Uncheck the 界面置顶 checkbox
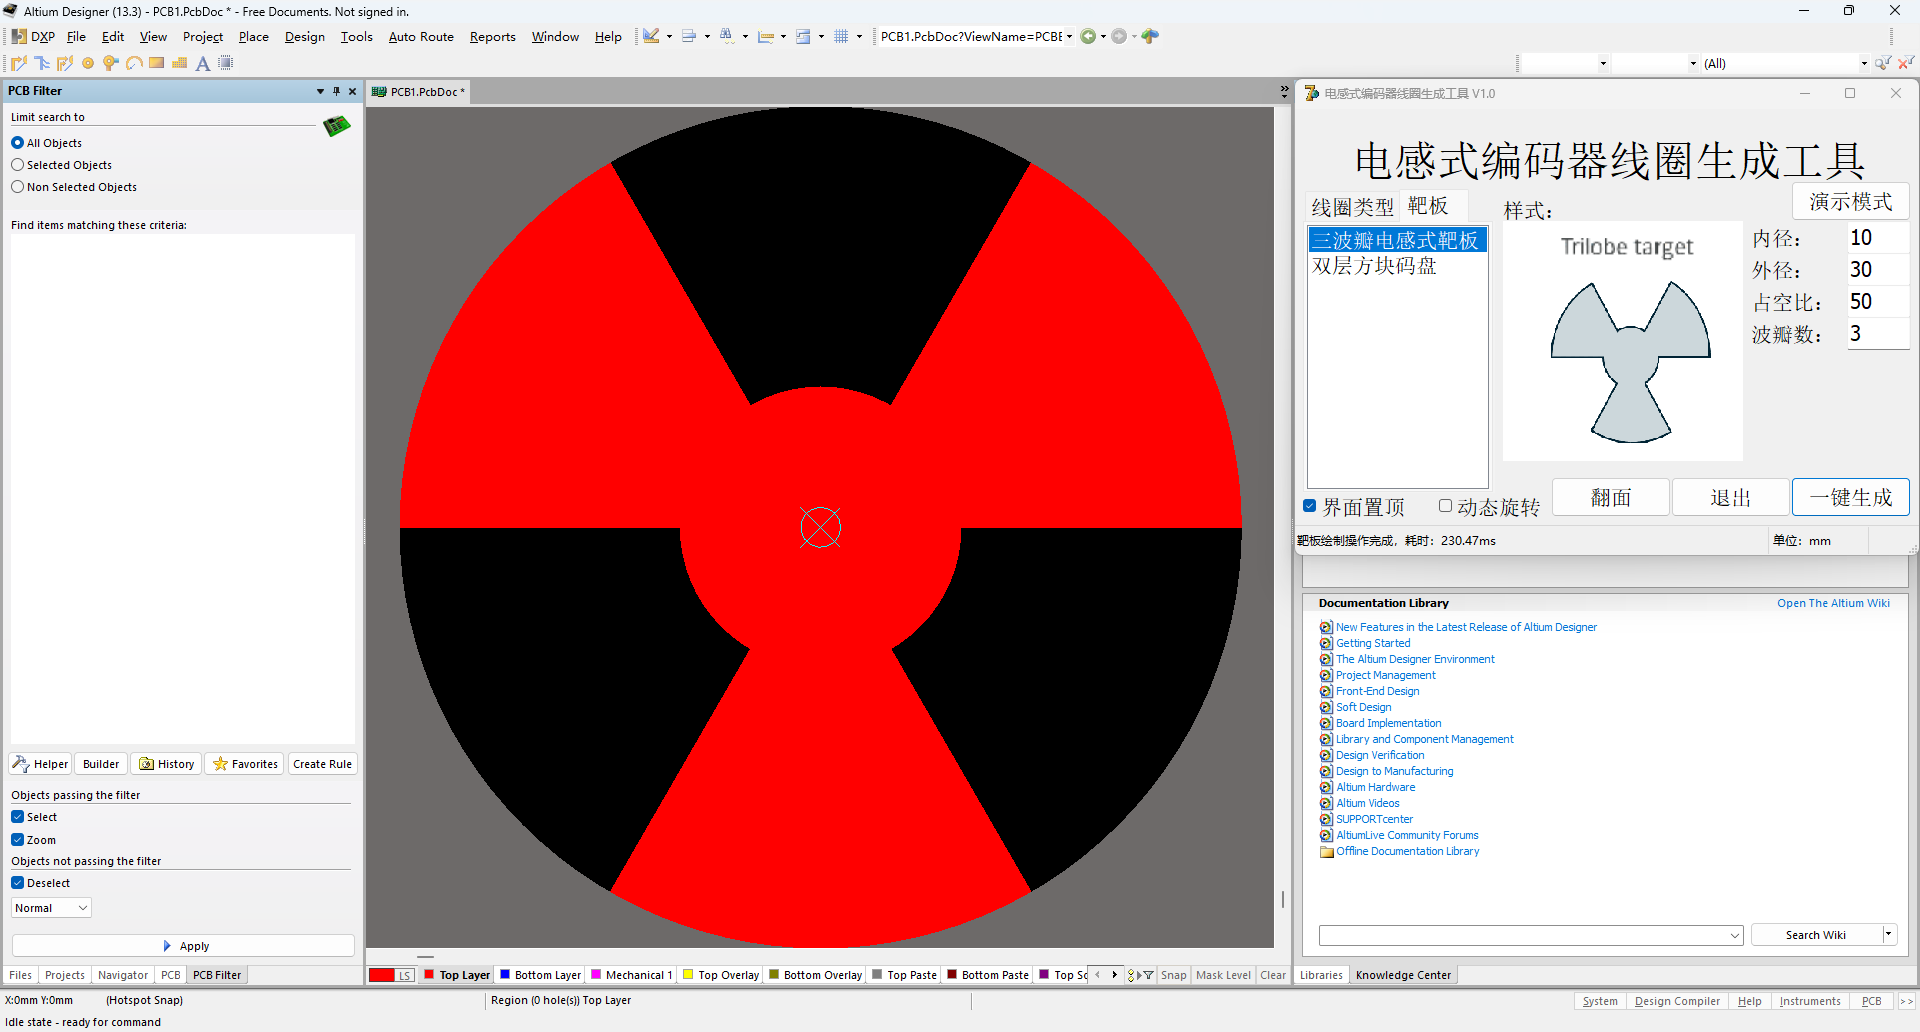The width and height of the screenshot is (1920, 1032). tap(1309, 506)
